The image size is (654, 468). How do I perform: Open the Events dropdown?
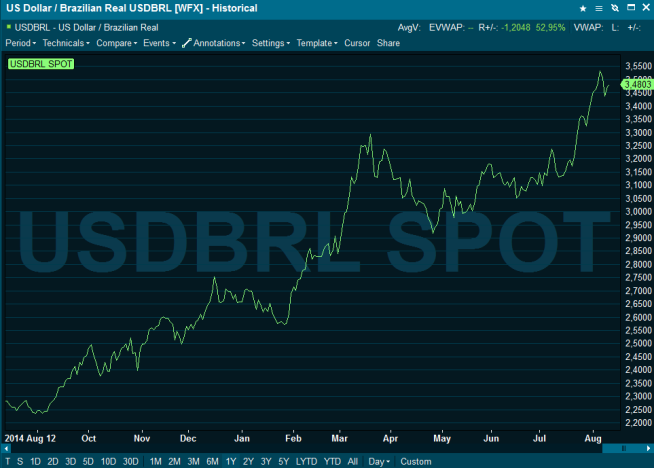(159, 43)
